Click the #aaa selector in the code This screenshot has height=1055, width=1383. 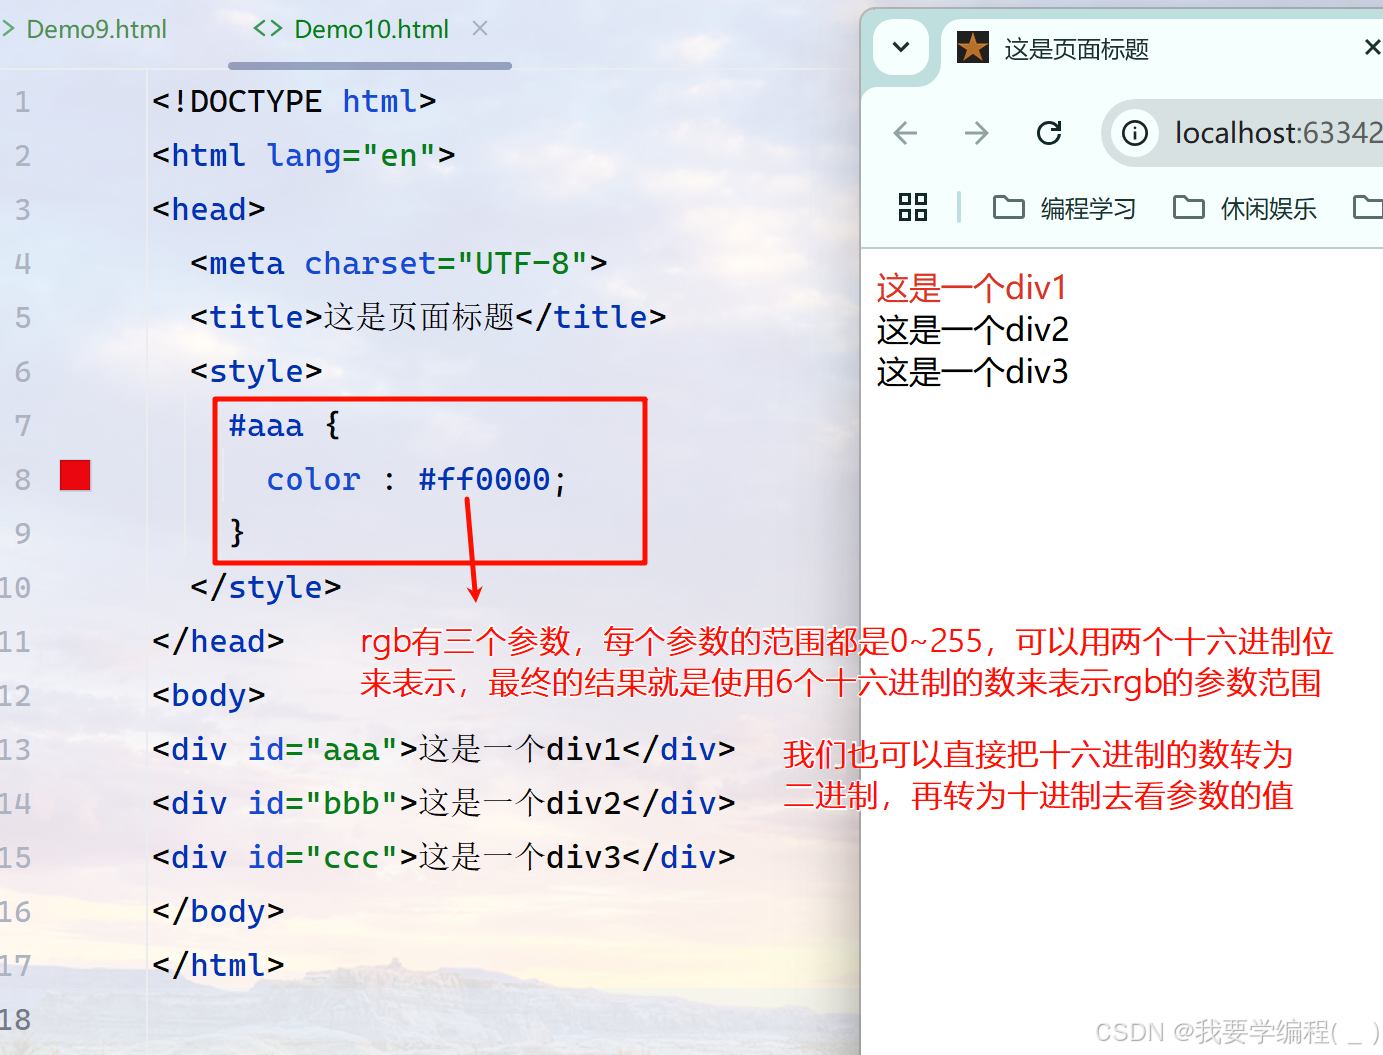click(265, 426)
